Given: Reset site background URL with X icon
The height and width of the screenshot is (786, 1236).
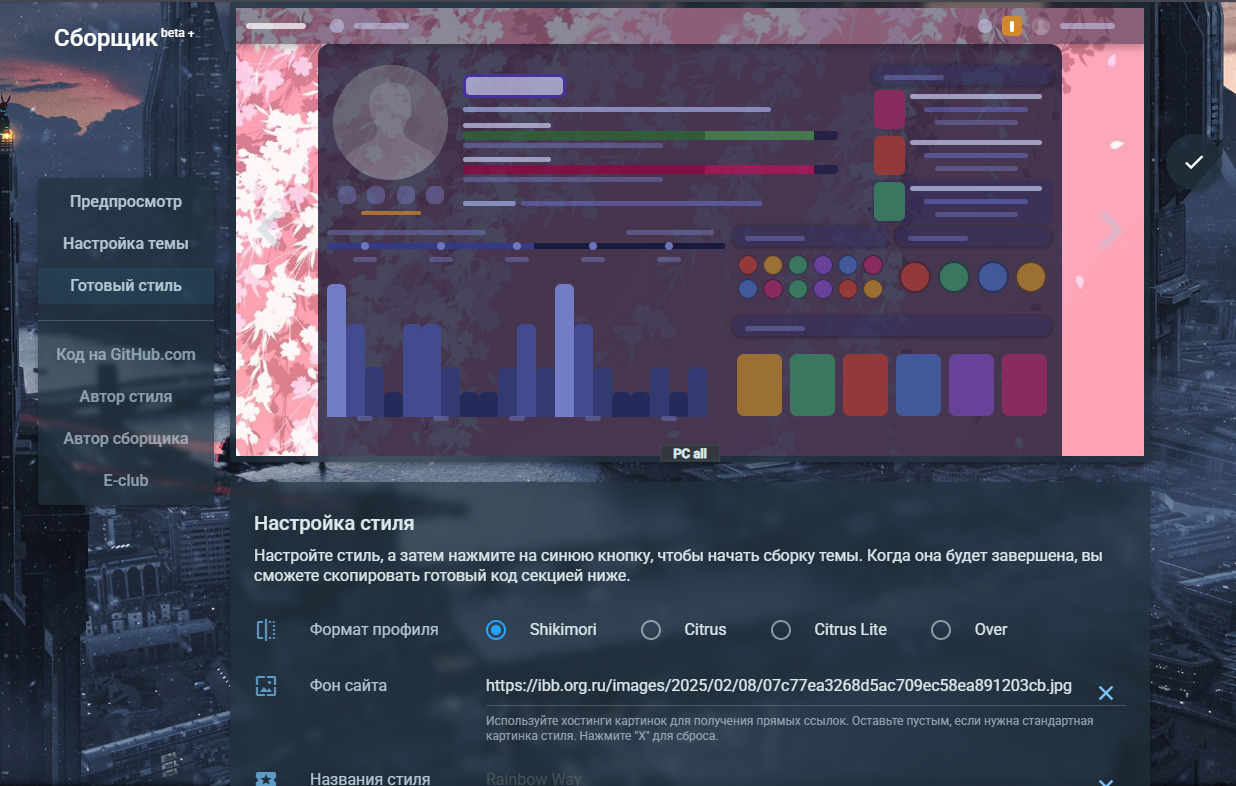Looking at the screenshot, I should [1105, 693].
